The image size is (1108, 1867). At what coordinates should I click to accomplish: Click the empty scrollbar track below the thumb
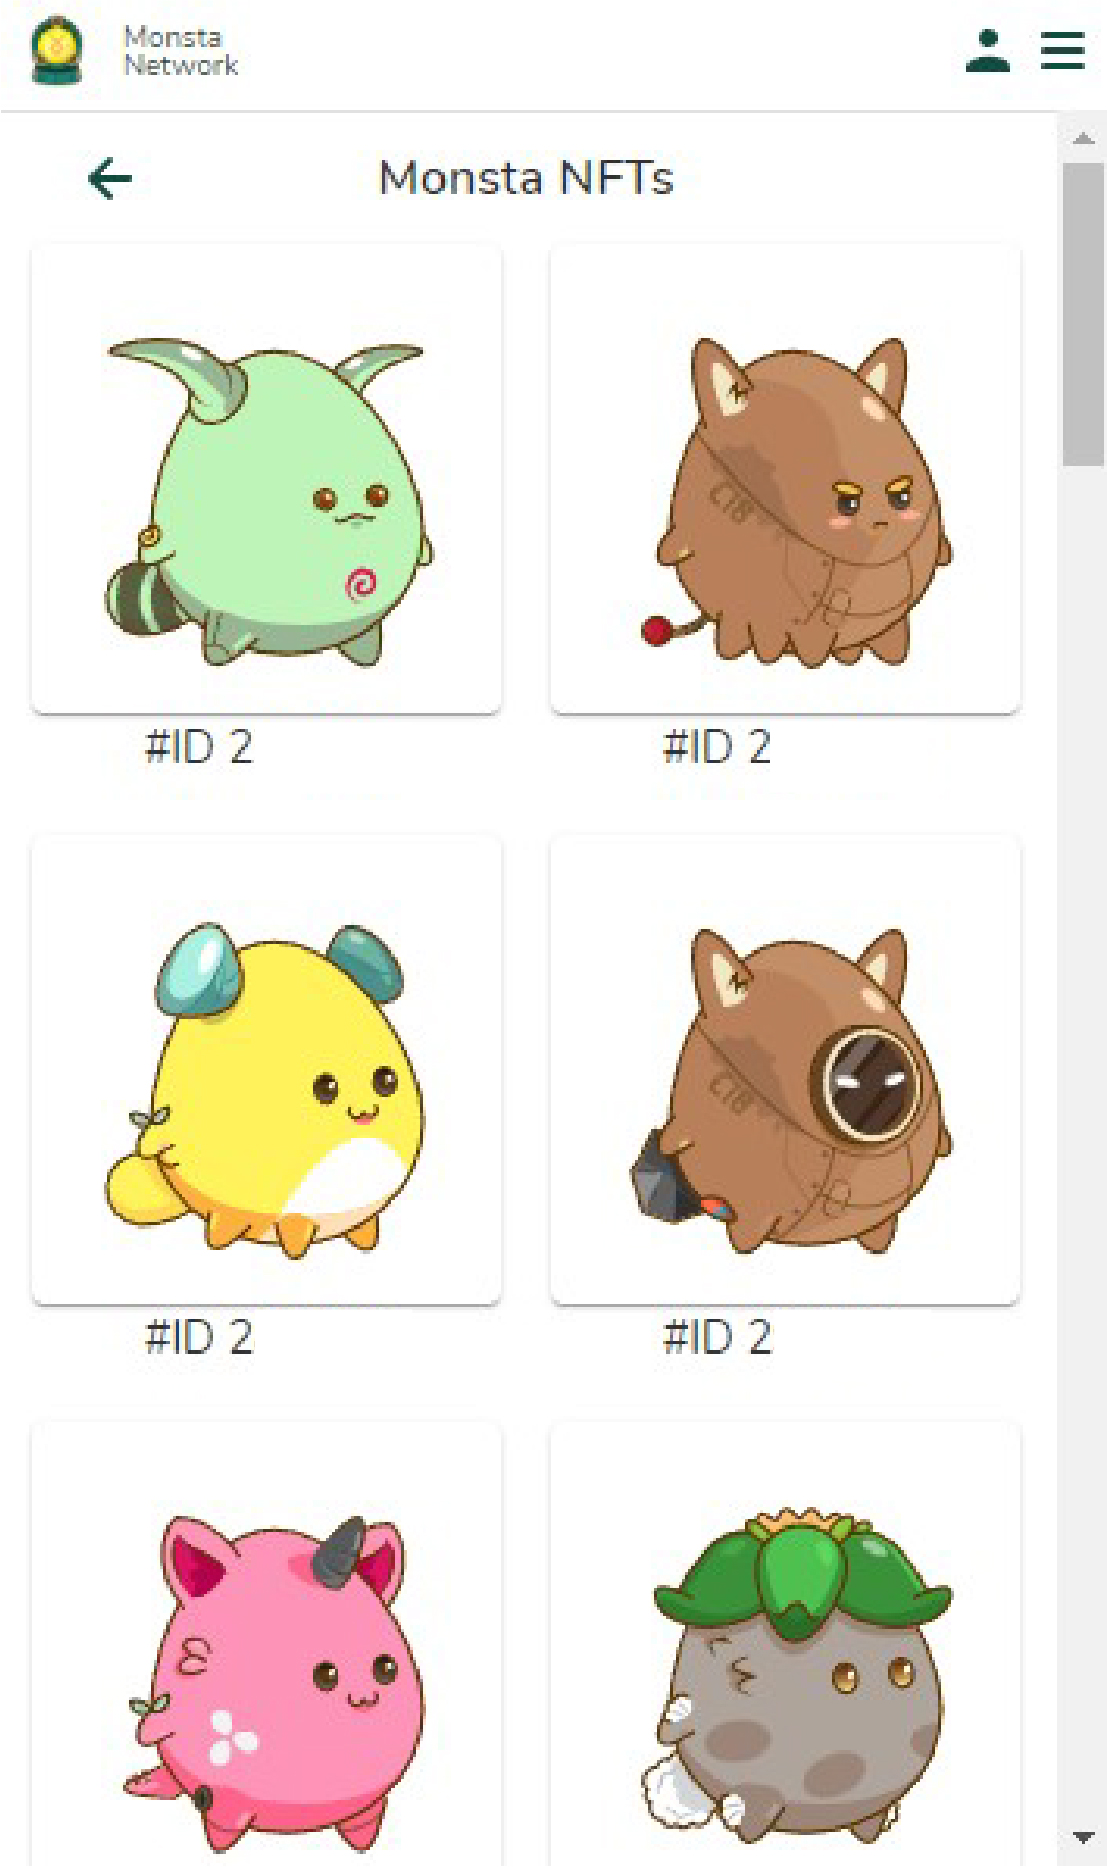(1083, 1140)
